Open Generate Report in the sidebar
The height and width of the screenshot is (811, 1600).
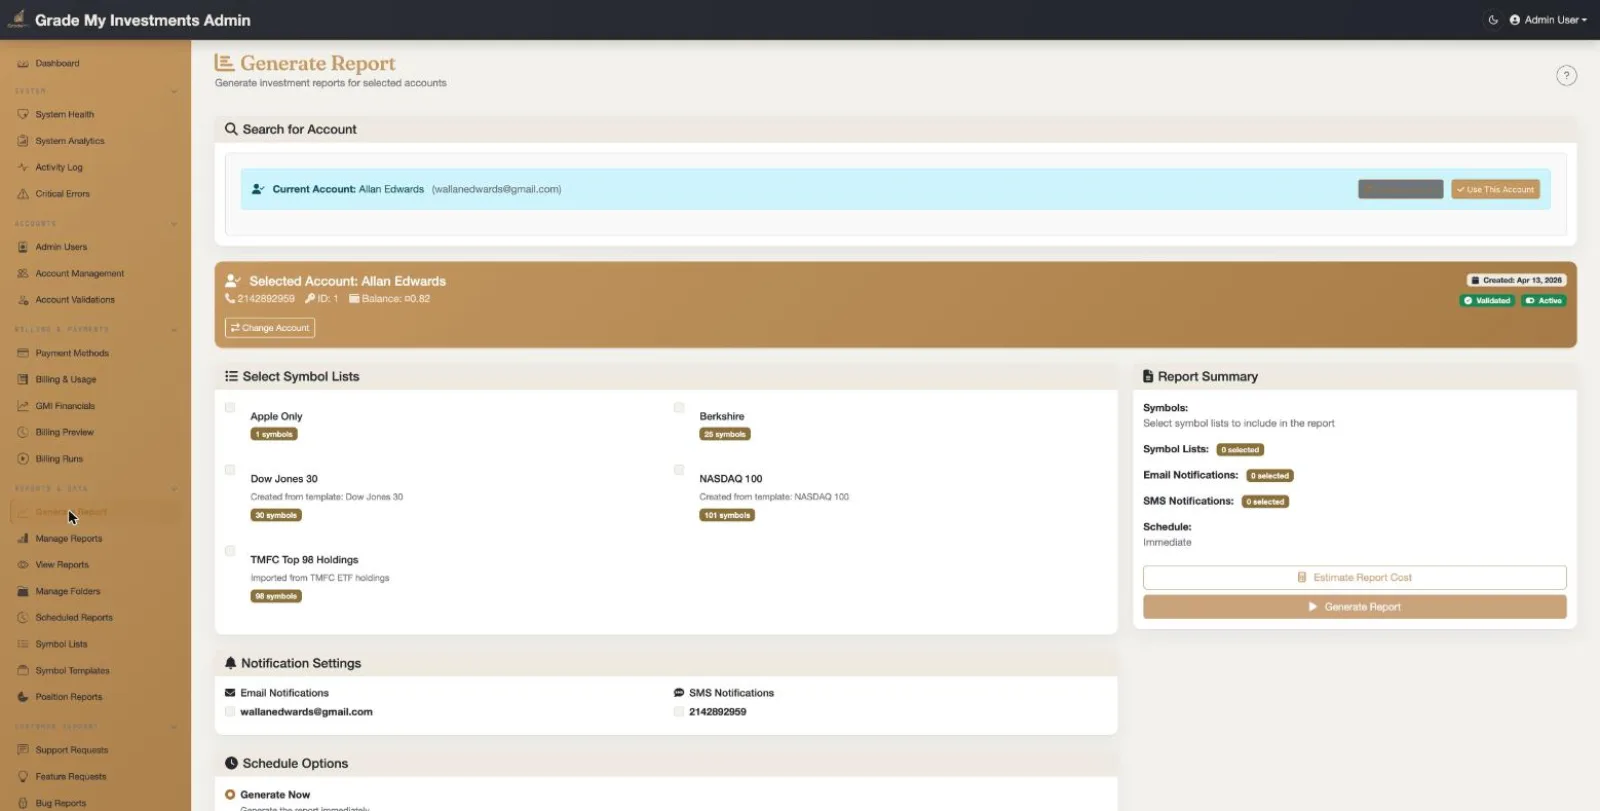[95, 512]
